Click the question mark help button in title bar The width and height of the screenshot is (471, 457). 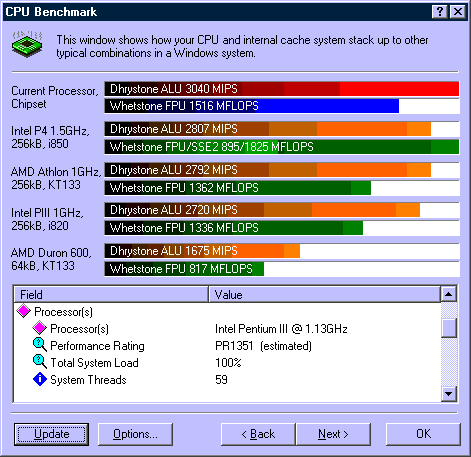click(x=439, y=12)
